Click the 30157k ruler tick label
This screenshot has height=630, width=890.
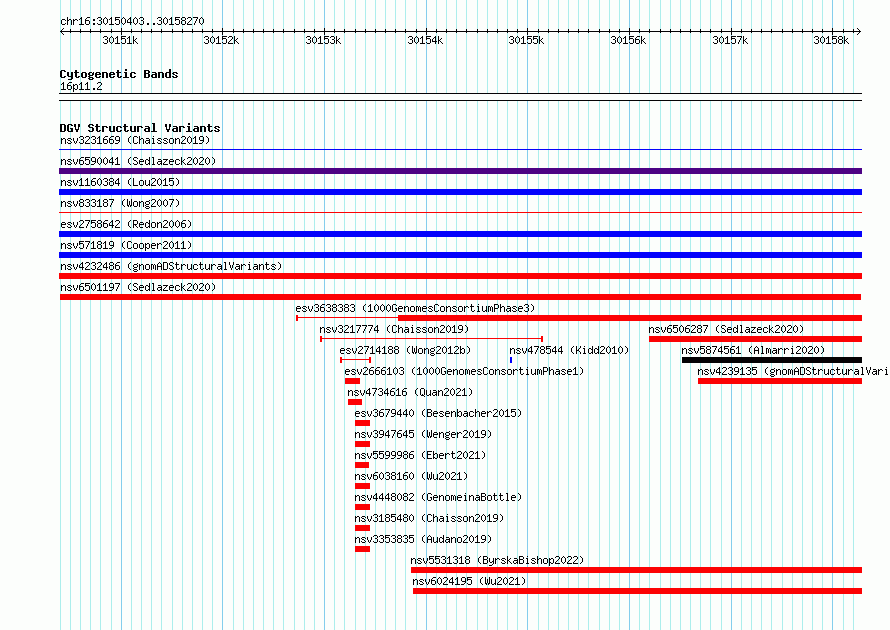(x=730, y=40)
